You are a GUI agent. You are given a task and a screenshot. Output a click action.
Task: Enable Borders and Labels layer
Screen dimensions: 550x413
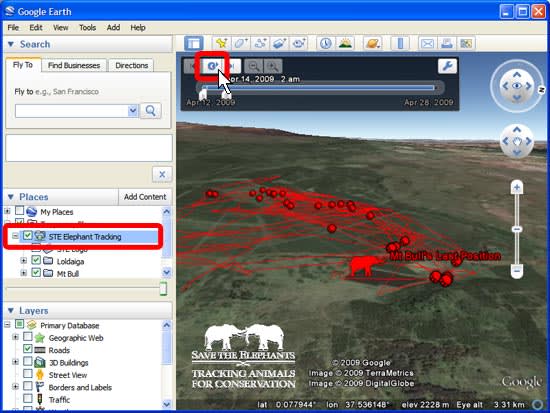coord(27,386)
